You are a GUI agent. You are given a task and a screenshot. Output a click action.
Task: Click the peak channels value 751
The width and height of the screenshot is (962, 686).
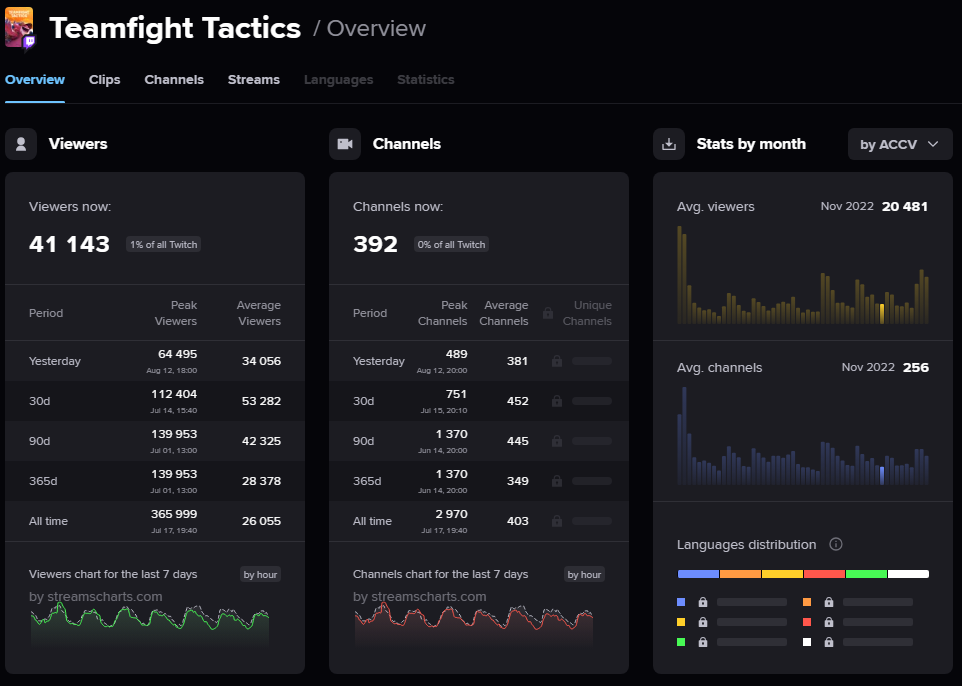(456, 394)
